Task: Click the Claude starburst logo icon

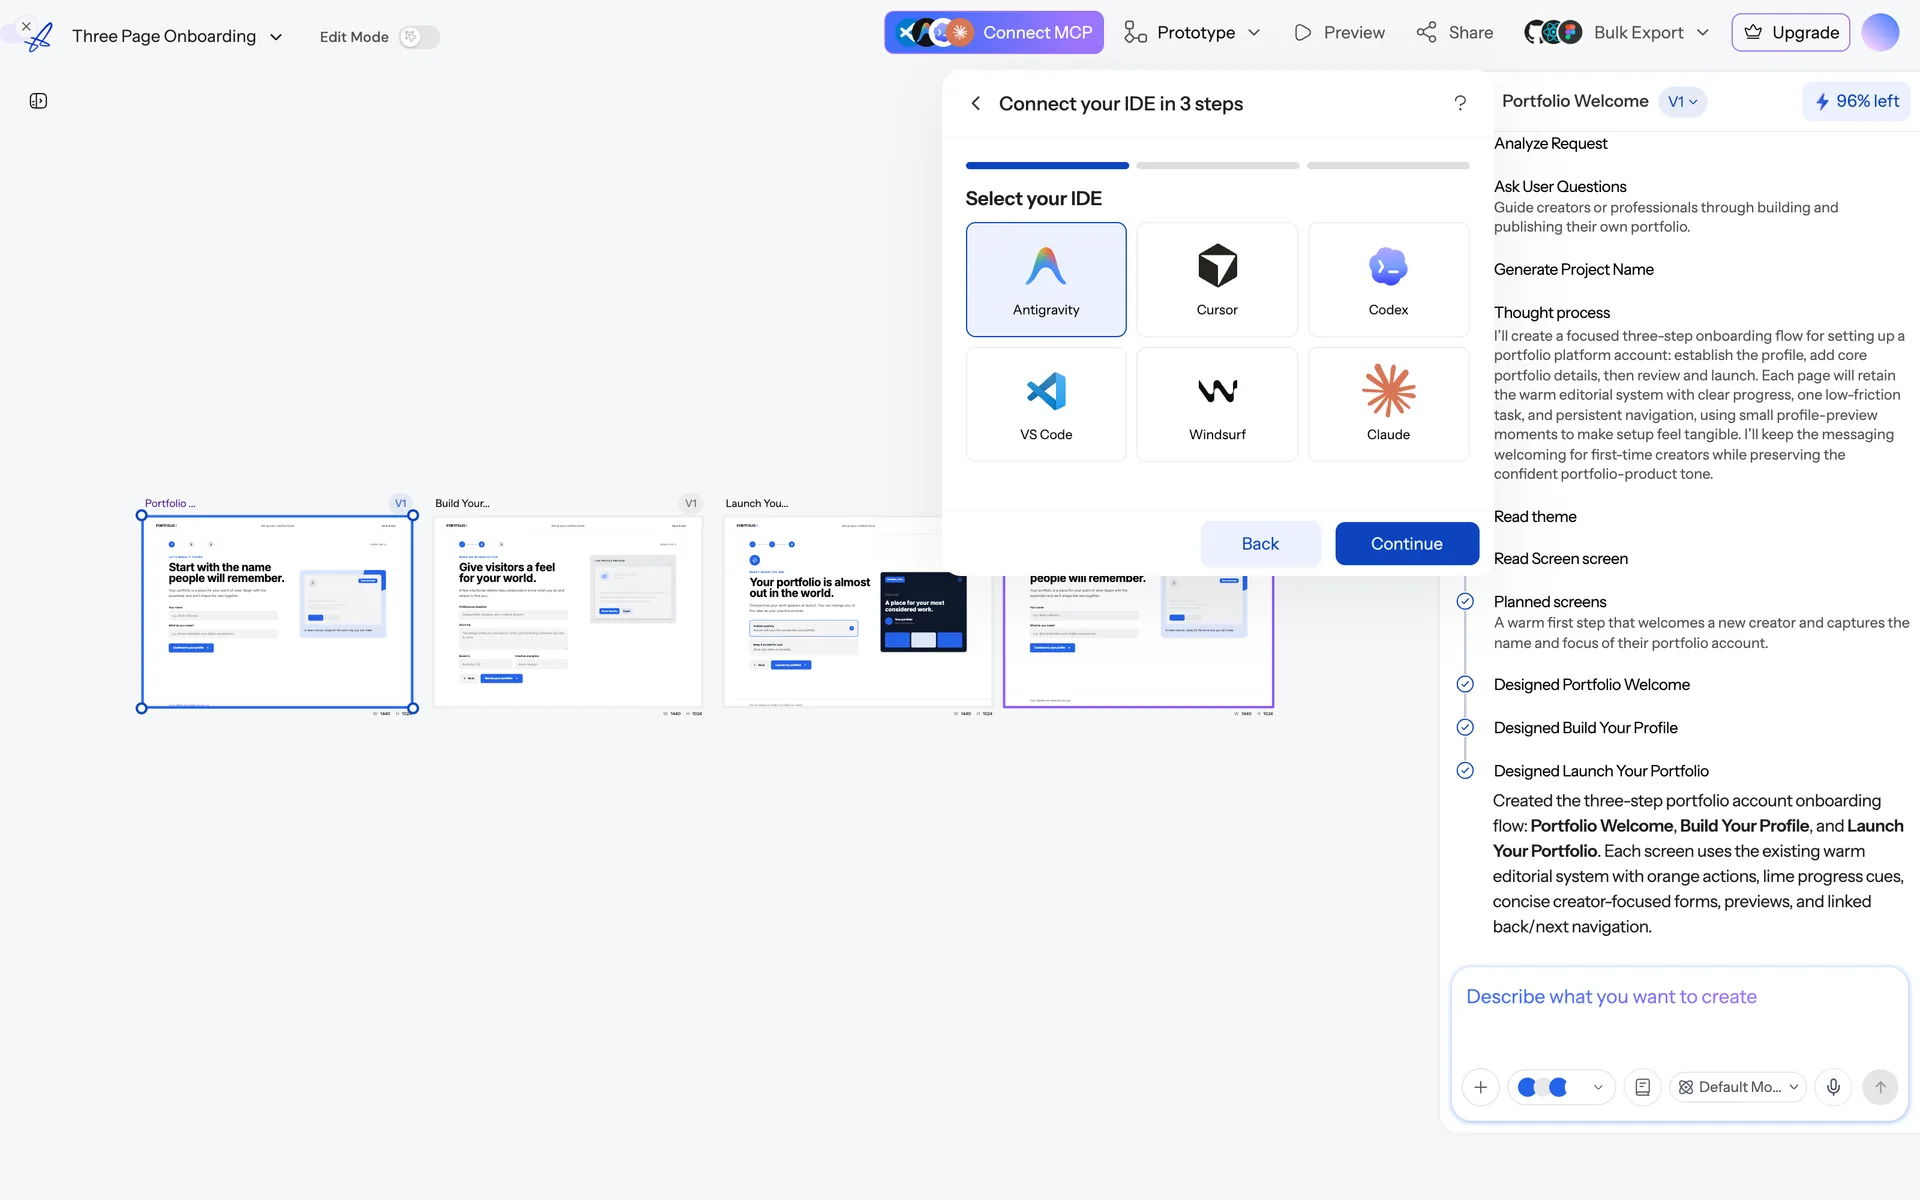Action: [1388, 390]
